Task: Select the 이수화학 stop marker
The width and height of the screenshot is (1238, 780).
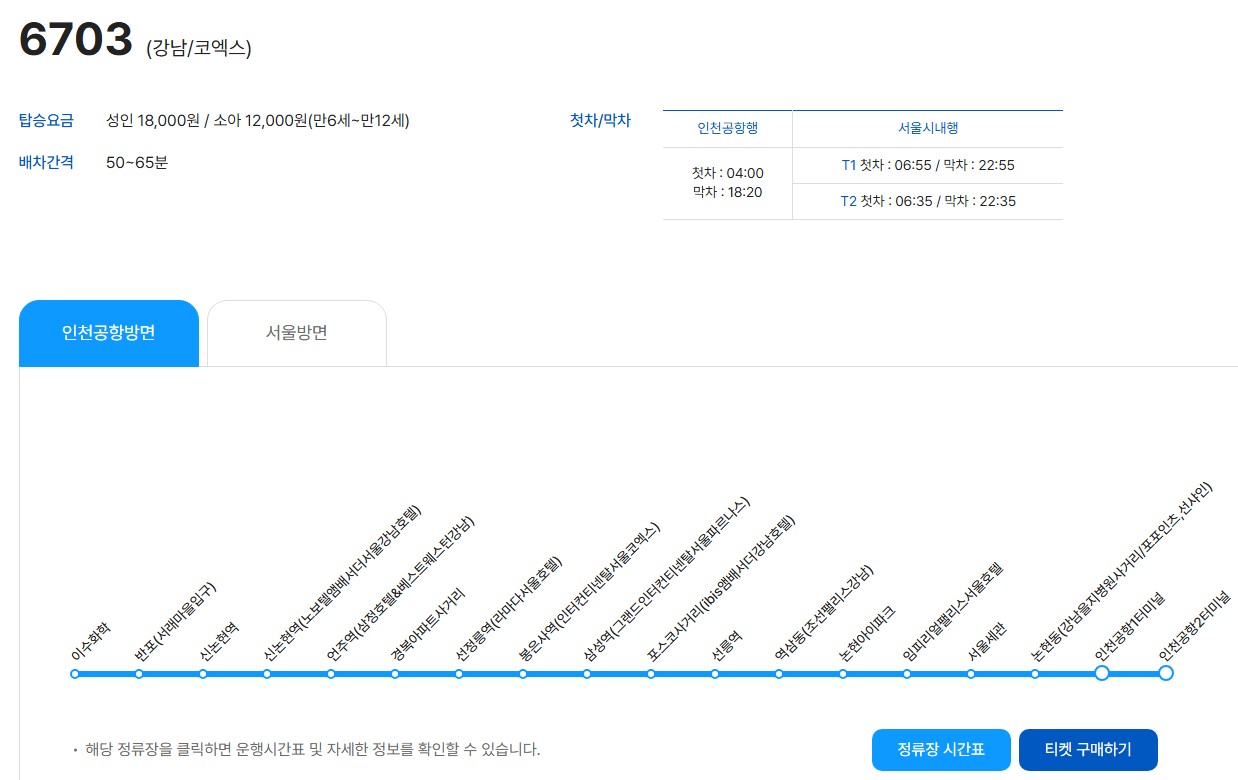Action: tap(73, 674)
